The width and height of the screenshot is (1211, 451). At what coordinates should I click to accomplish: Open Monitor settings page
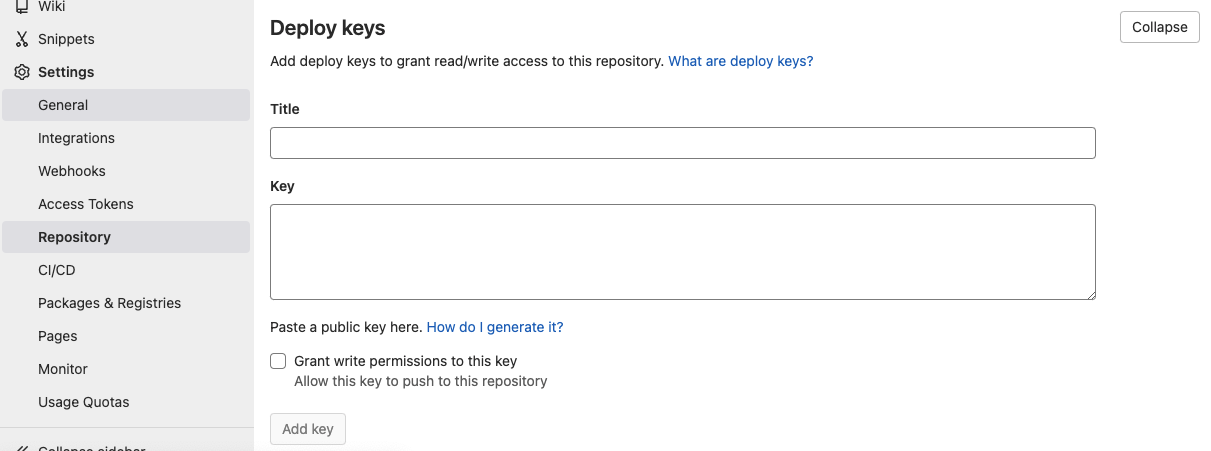tap(63, 369)
